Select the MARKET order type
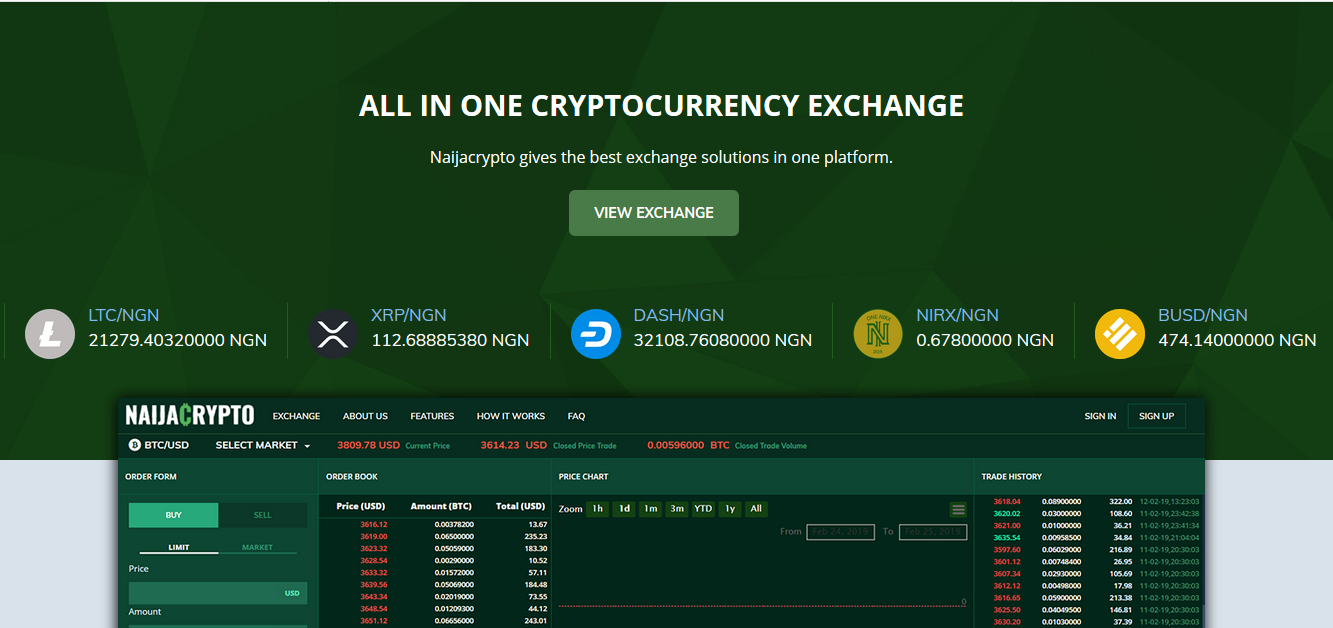Screen dimensions: 1333x628 click(257, 547)
